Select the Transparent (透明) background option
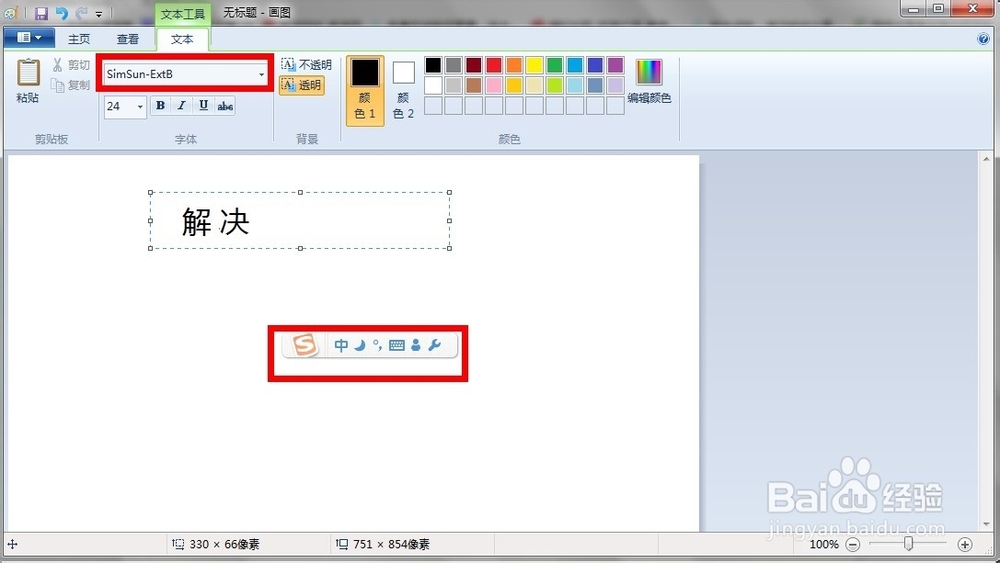Screen dimensions: 1000x563 coord(302,85)
